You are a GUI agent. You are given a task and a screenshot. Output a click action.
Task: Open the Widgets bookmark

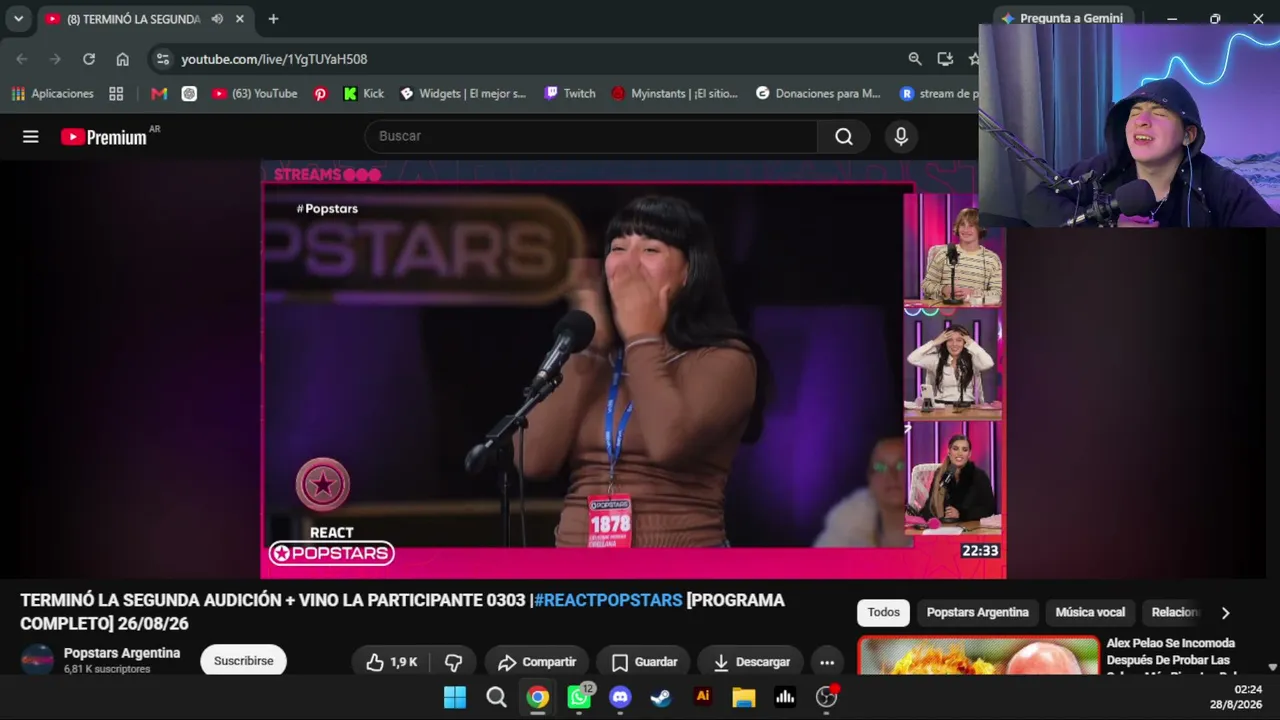coord(463,93)
